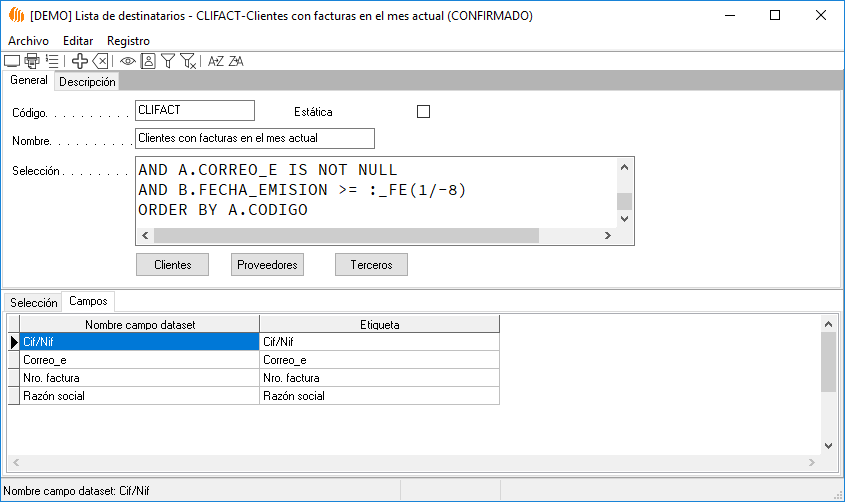Click the delete record icon
Image resolution: width=845 pixels, height=502 pixels.
click(100, 61)
